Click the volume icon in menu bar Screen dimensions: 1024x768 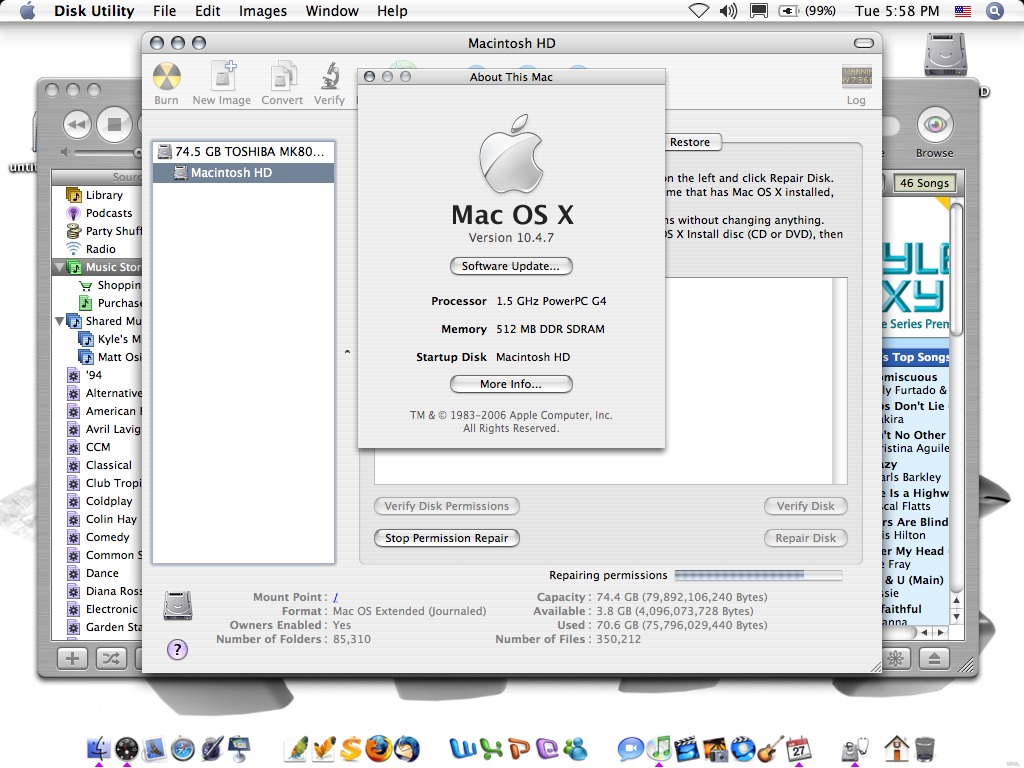[x=728, y=11]
